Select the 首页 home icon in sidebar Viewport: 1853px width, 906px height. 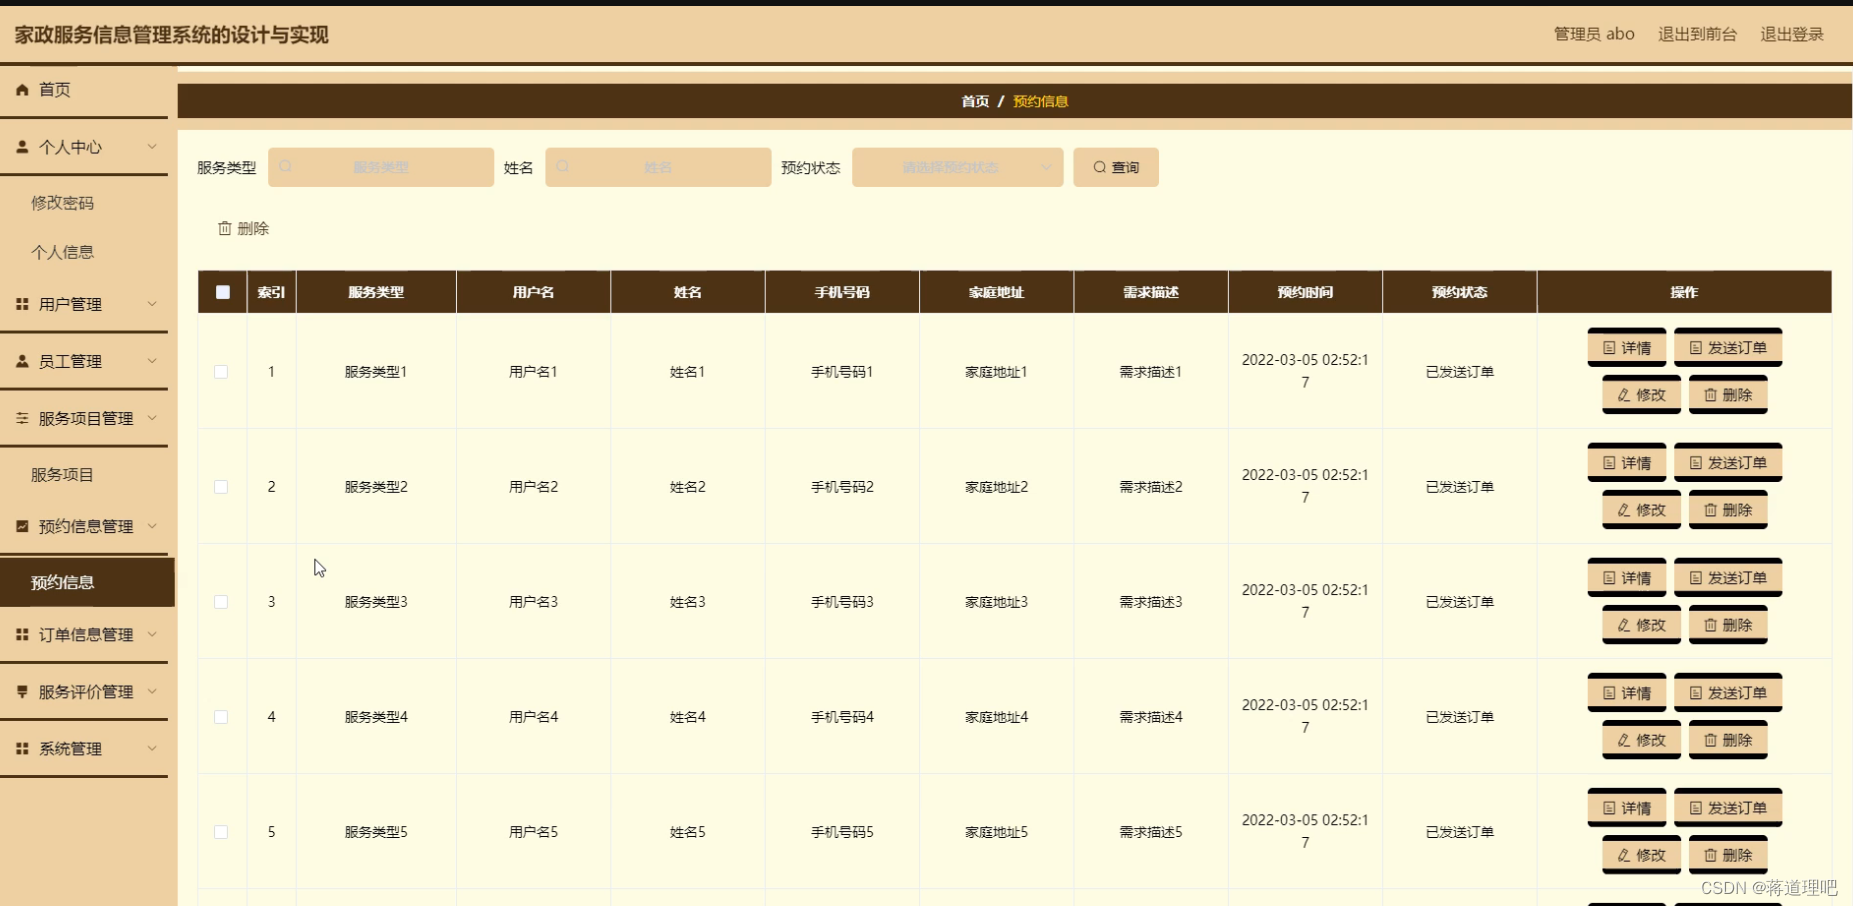click(x=21, y=89)
